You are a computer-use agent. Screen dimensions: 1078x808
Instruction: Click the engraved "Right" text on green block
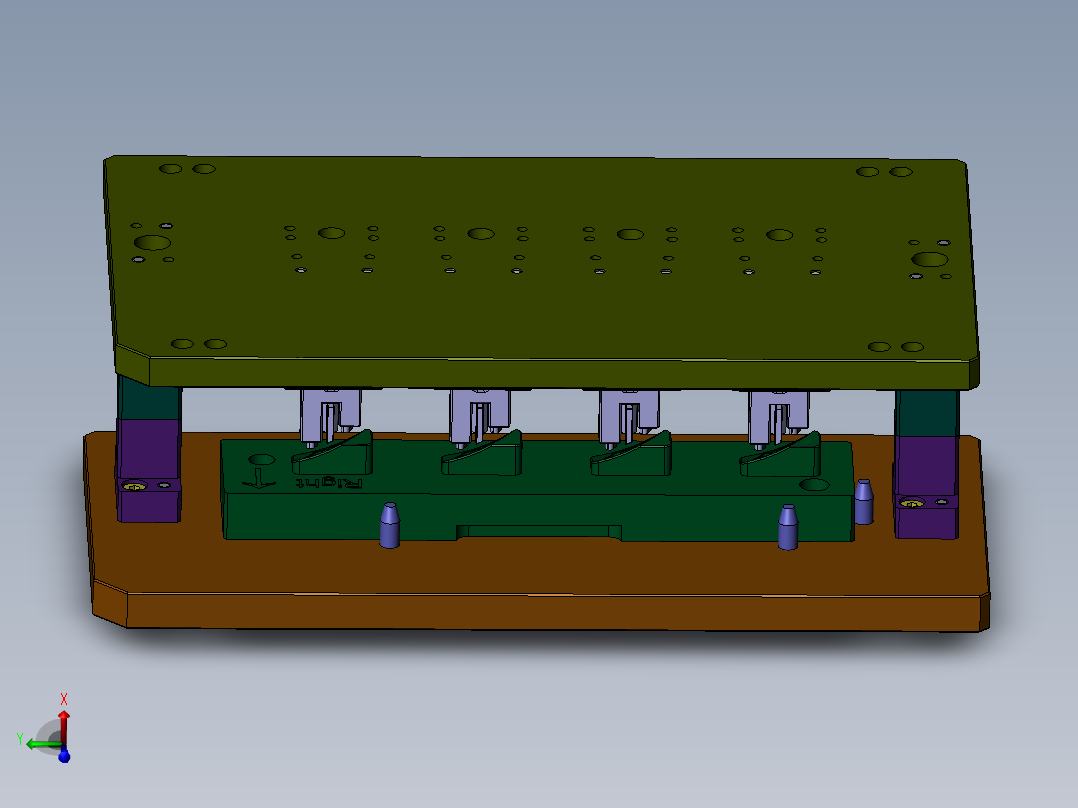click(329, 483)
